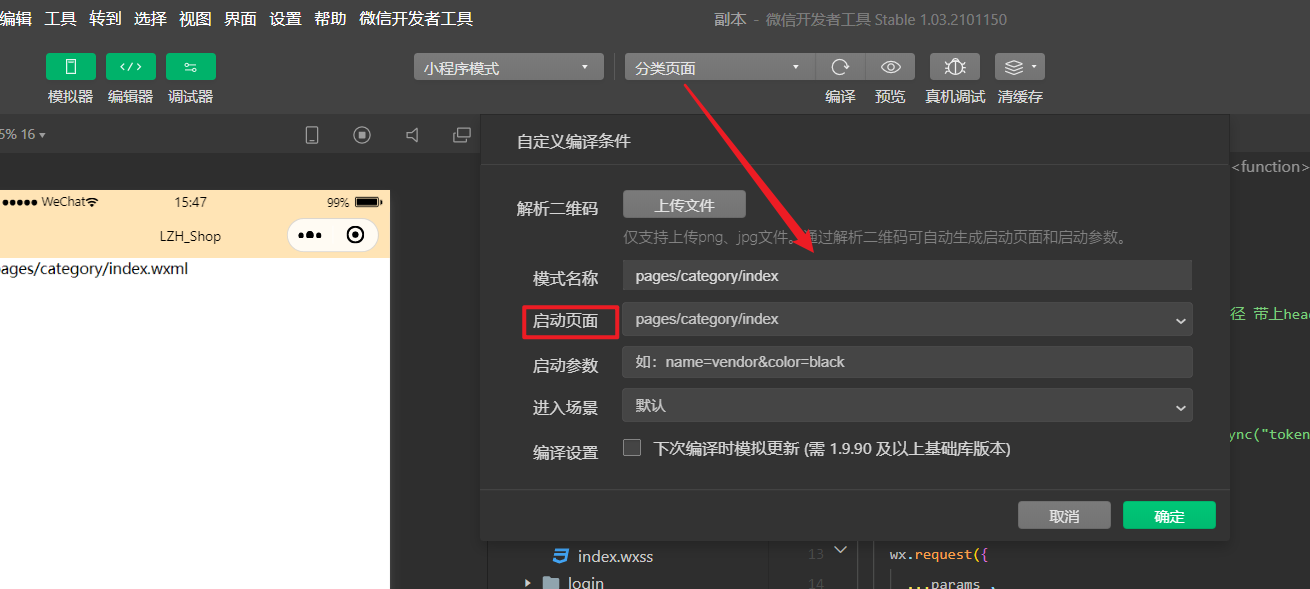Toggle the debugger panel (调试器)
The width and height of the screenshot is (1310, 589).
point(191,67)
